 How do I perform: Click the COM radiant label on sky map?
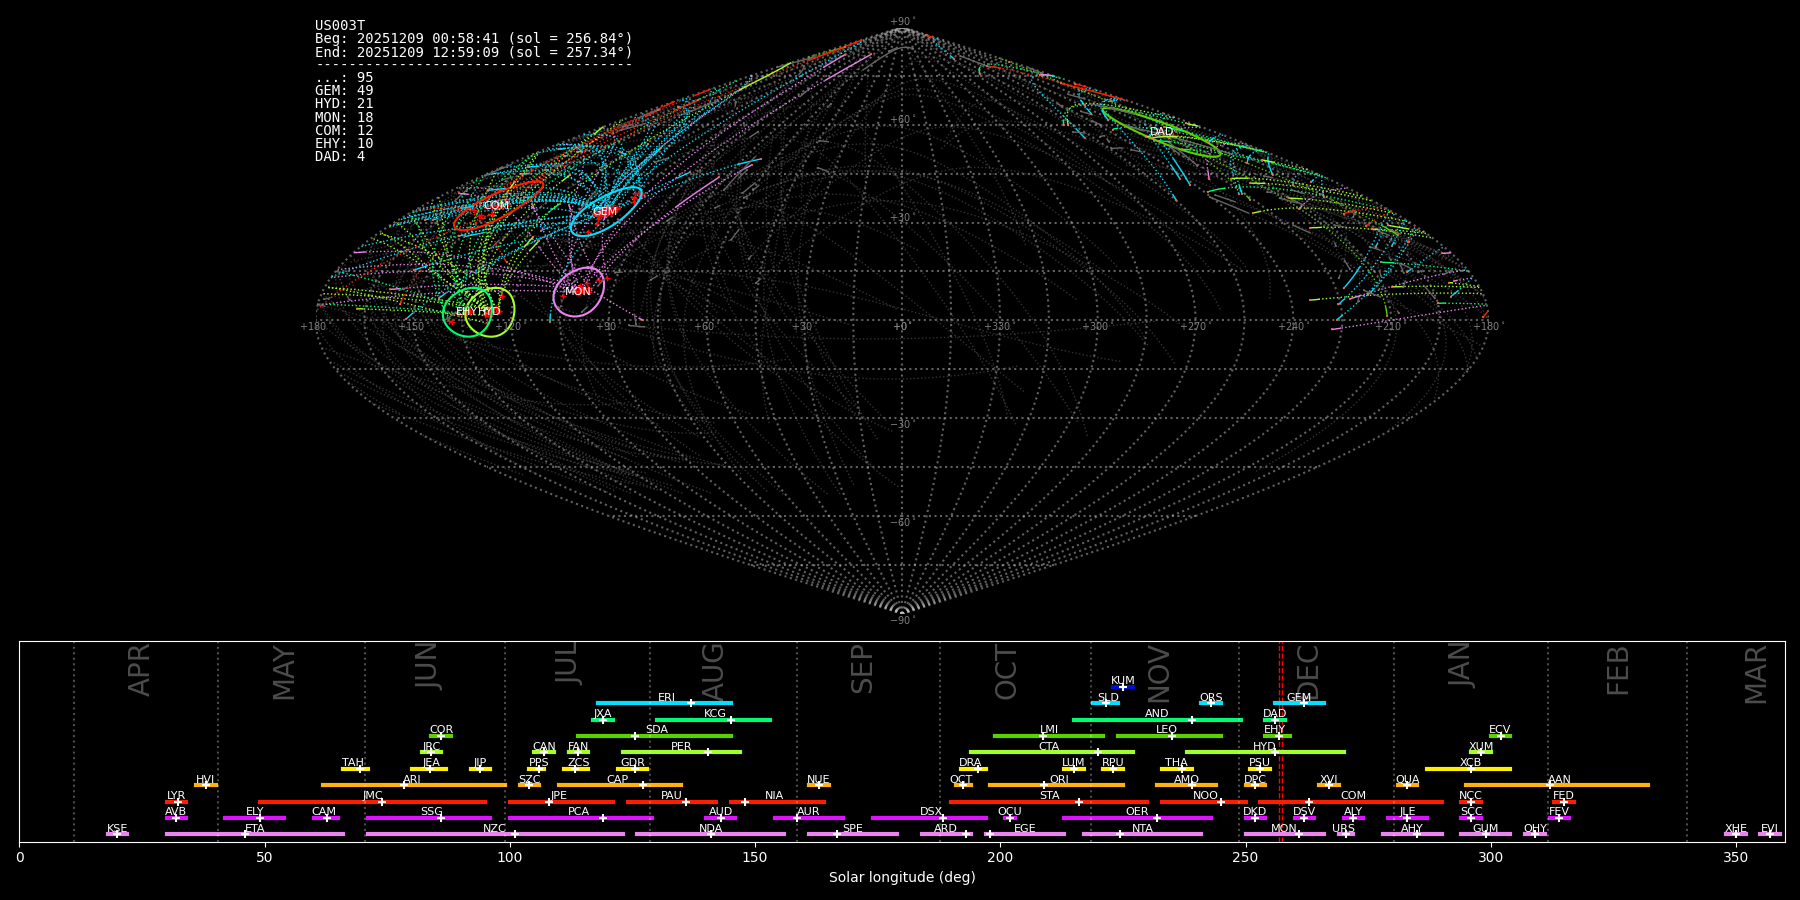point(496,205)
